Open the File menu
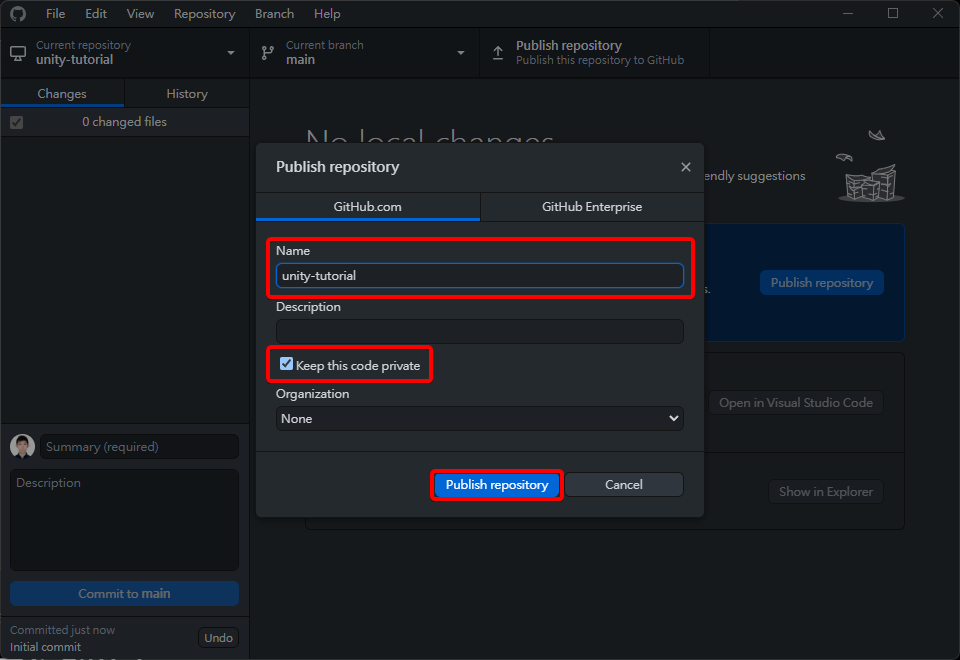The width and height of the screenshot is (960, 660). [55, 13]
